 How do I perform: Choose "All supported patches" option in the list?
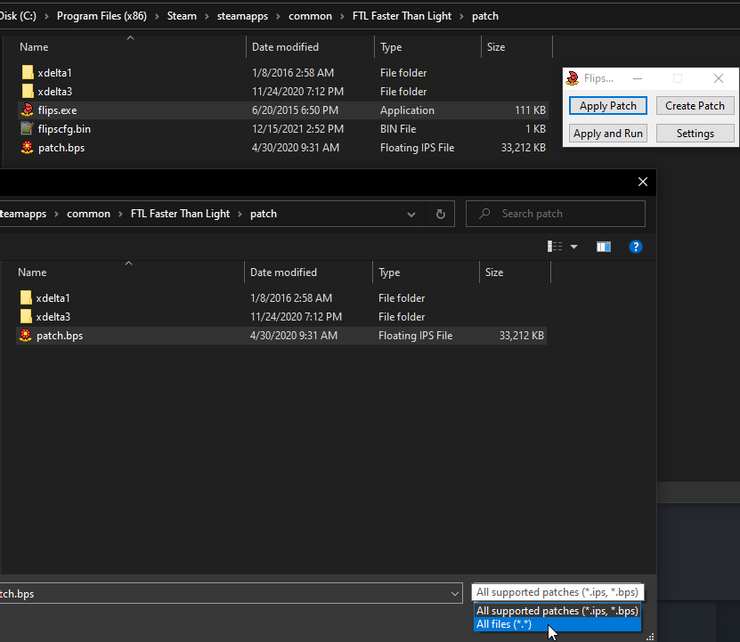[x=556, y=611]
